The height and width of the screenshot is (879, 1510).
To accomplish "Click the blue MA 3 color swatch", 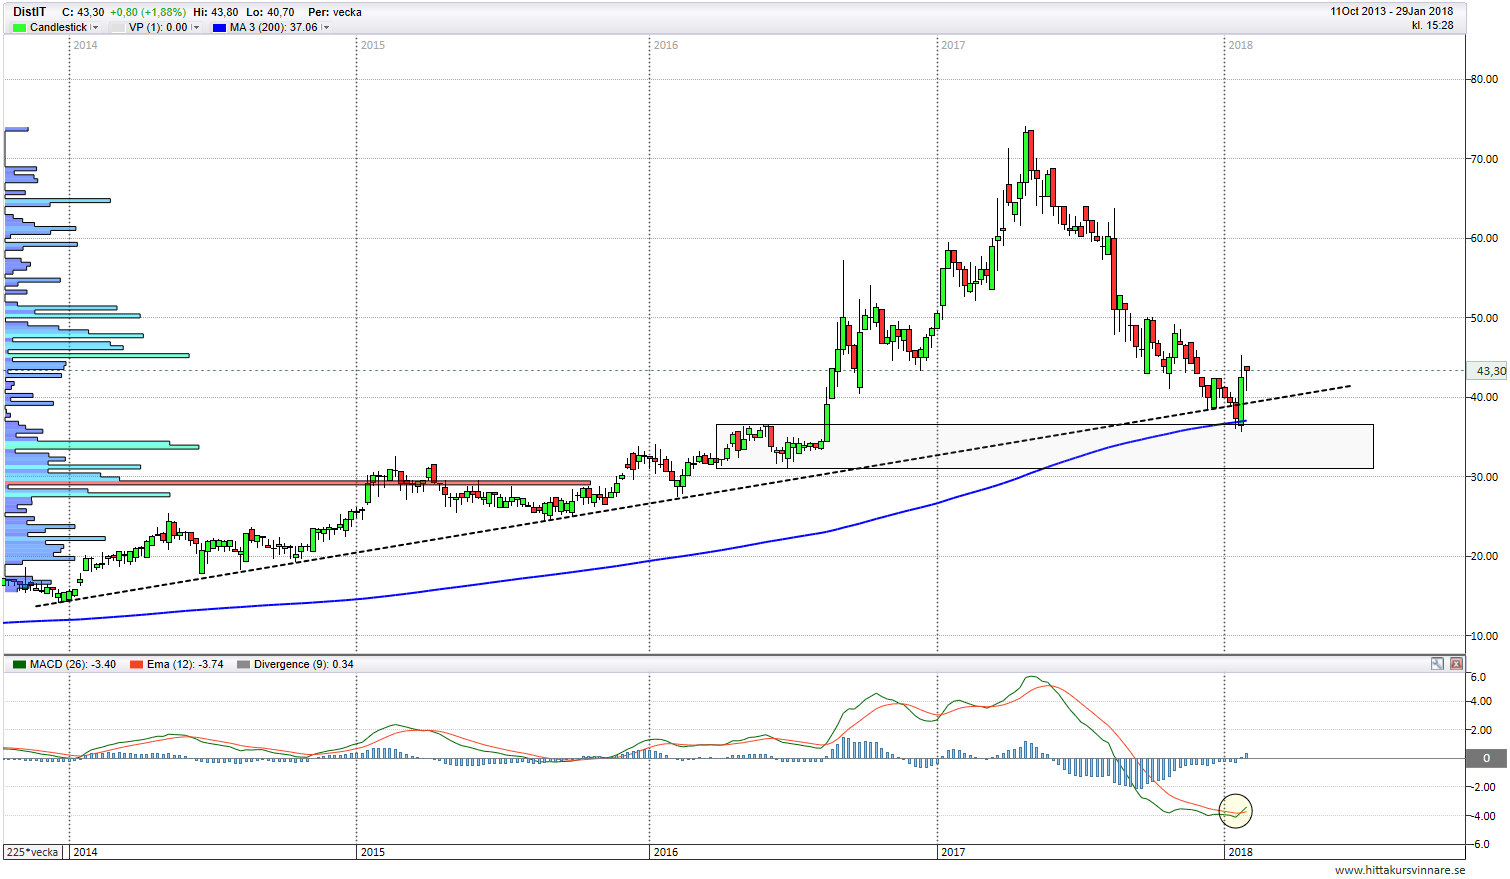I will (x=219, y=28).
